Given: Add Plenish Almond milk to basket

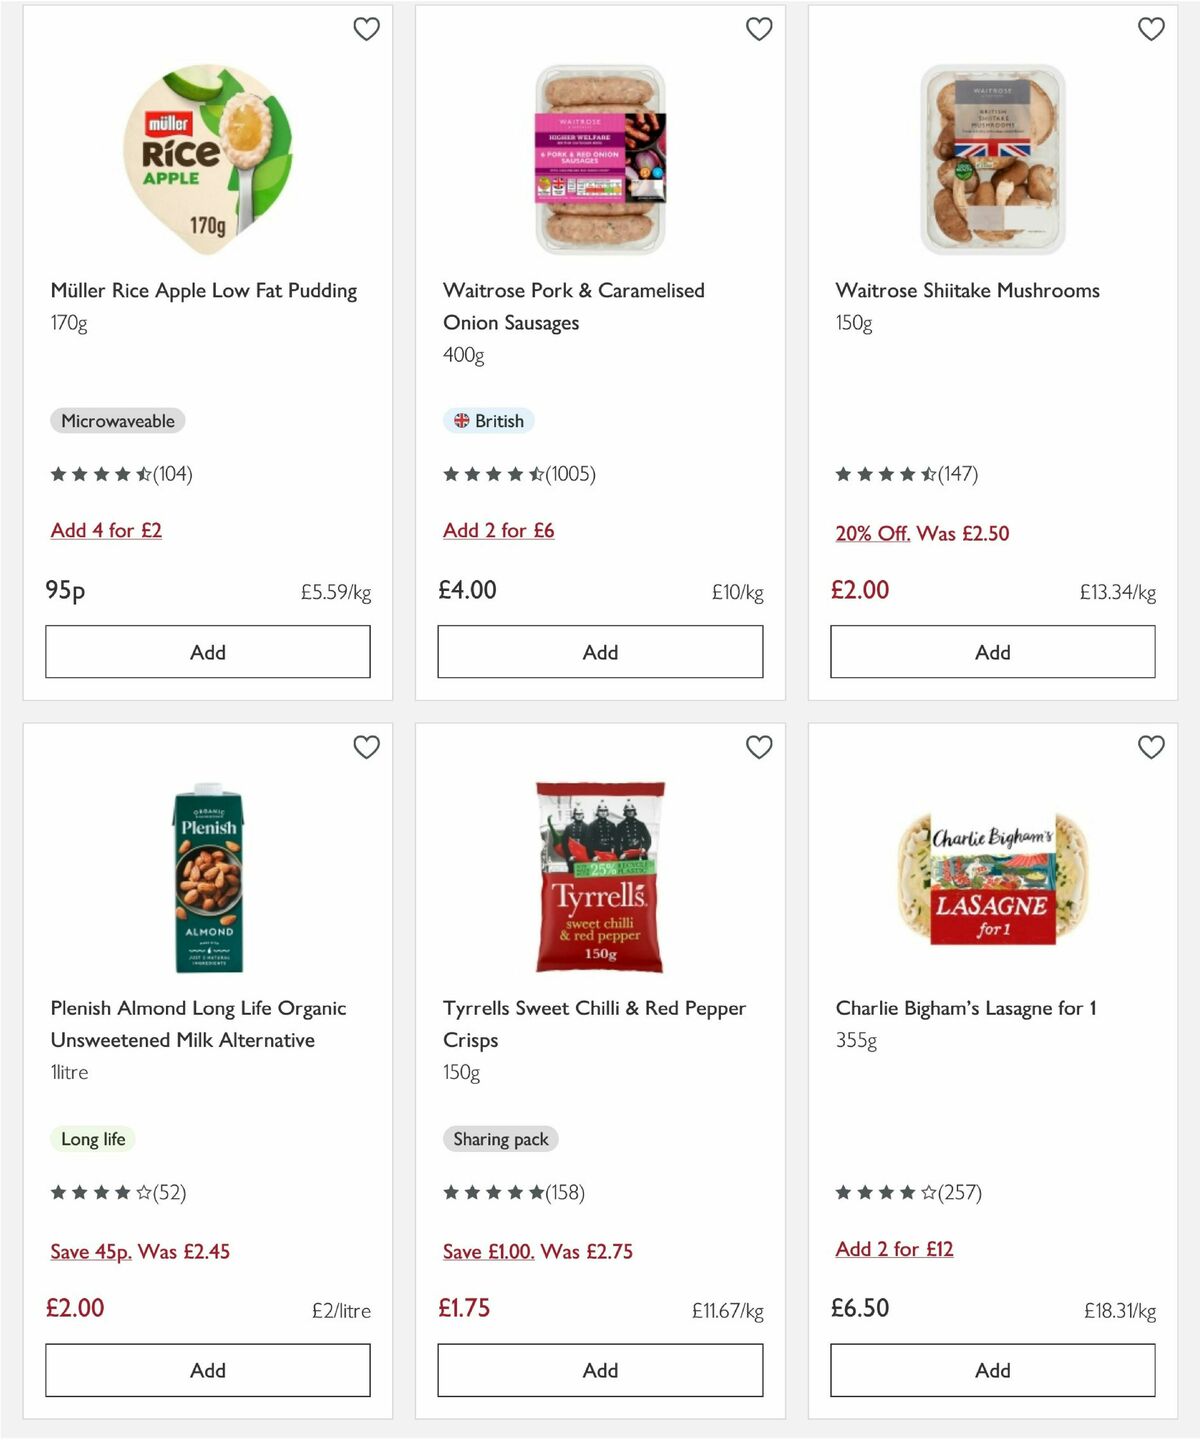Looking at the screenshot, I should [x=207, y=1370].
